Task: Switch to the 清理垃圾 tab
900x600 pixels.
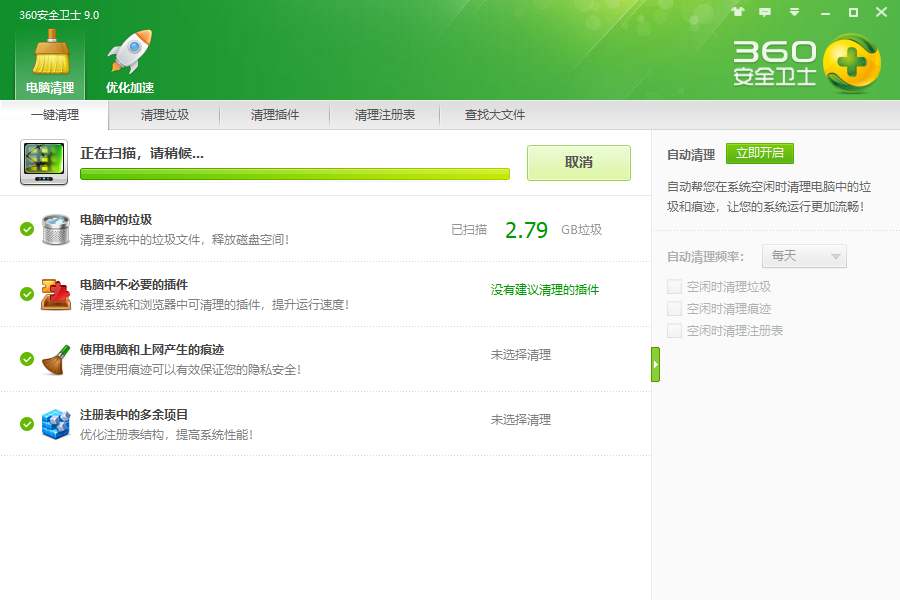Action: [x=165, y=115]
